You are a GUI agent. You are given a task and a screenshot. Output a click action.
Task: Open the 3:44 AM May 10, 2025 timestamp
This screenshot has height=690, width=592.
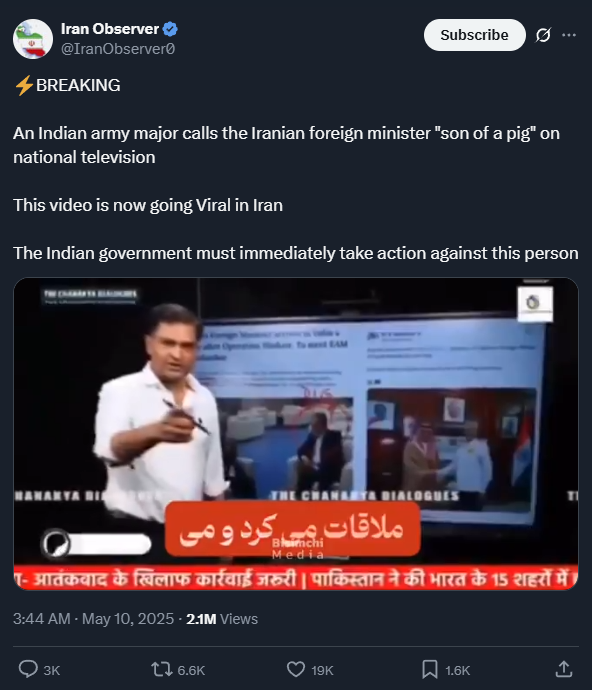(x=93, y=619)
